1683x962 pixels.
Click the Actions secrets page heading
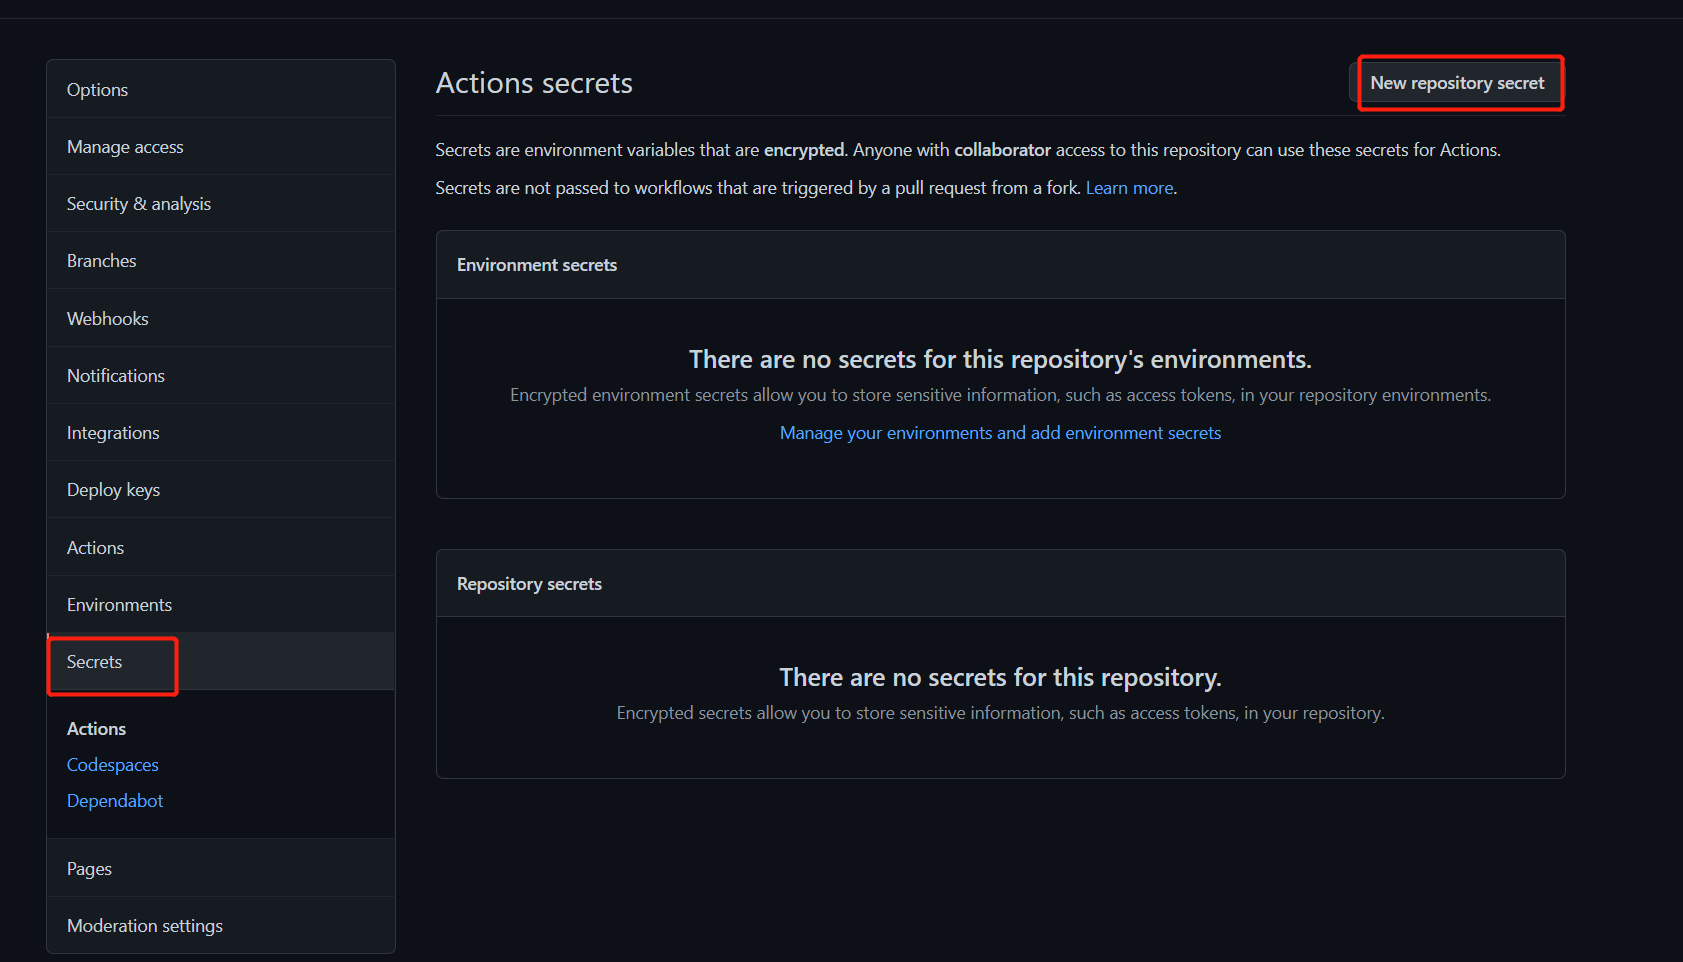click(534, 83)
